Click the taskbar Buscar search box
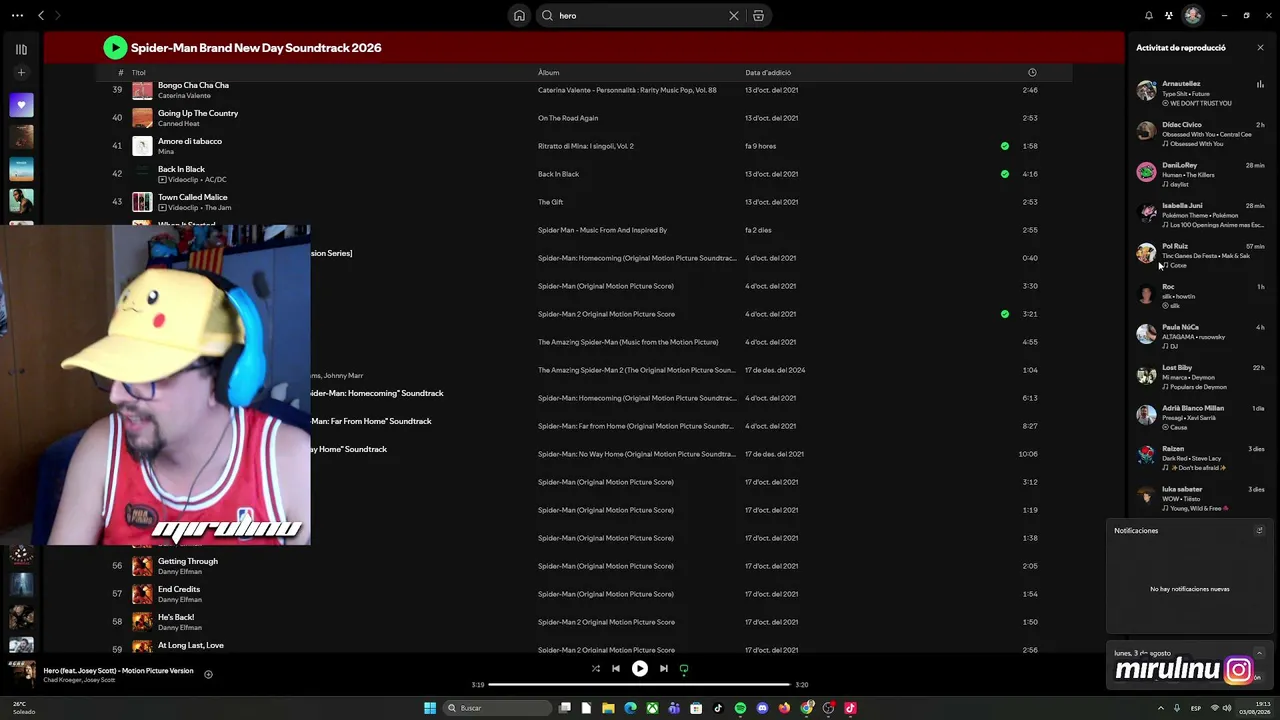Viewport: 1280px width, 720px height. point(498,708)
